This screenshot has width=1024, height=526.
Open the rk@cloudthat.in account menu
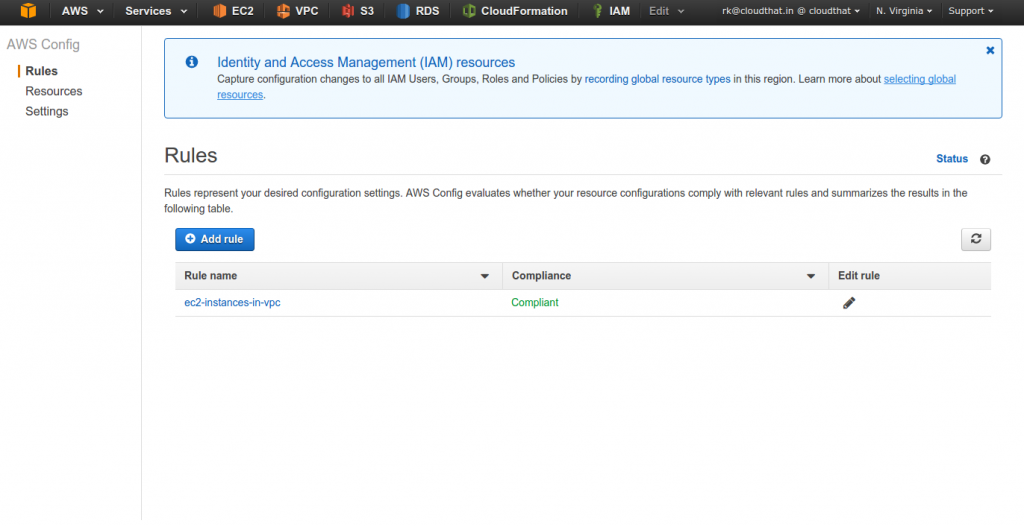790,11
